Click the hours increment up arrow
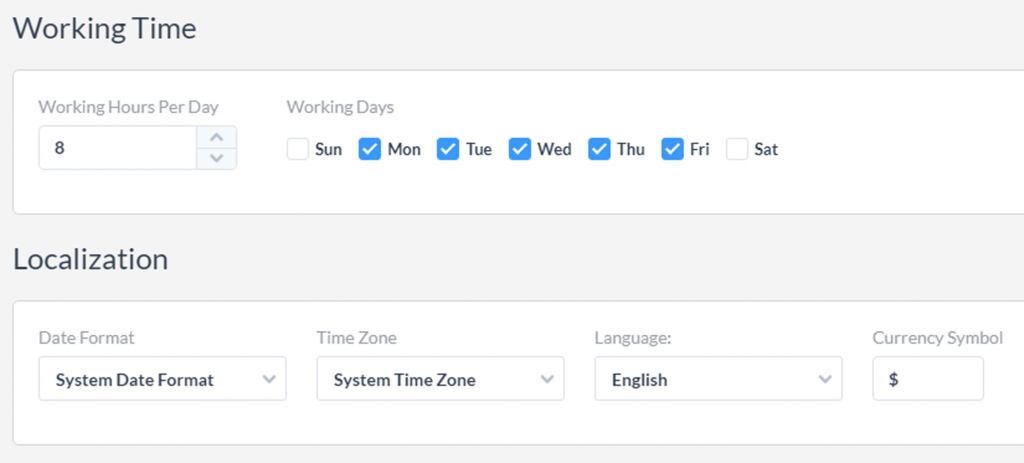The height and width of the screenshot is (463, 1024). tap(217, 137)
